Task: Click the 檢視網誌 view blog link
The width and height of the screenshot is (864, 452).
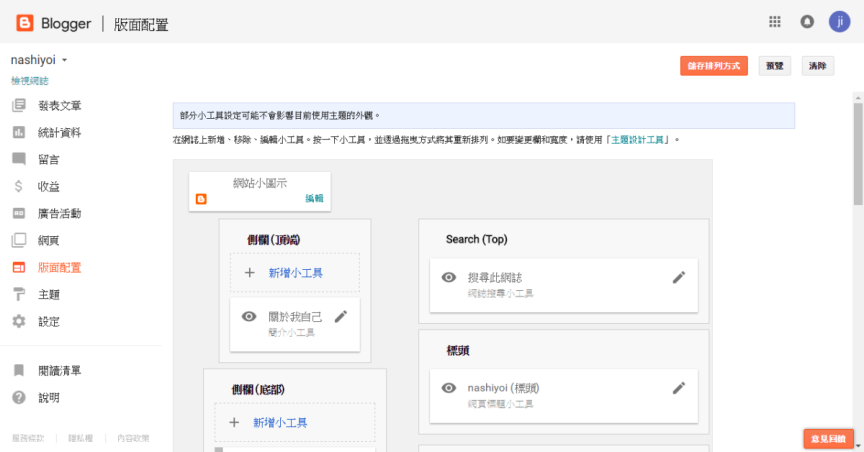Action: click(x=30, y=80)
